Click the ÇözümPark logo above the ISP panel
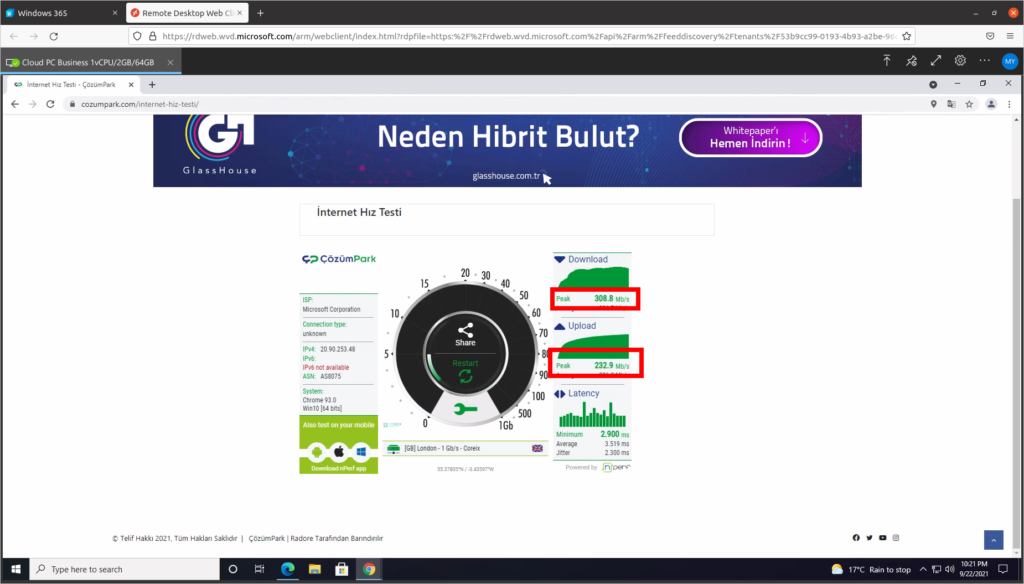 pyautogui.click(x=339, y=259)
